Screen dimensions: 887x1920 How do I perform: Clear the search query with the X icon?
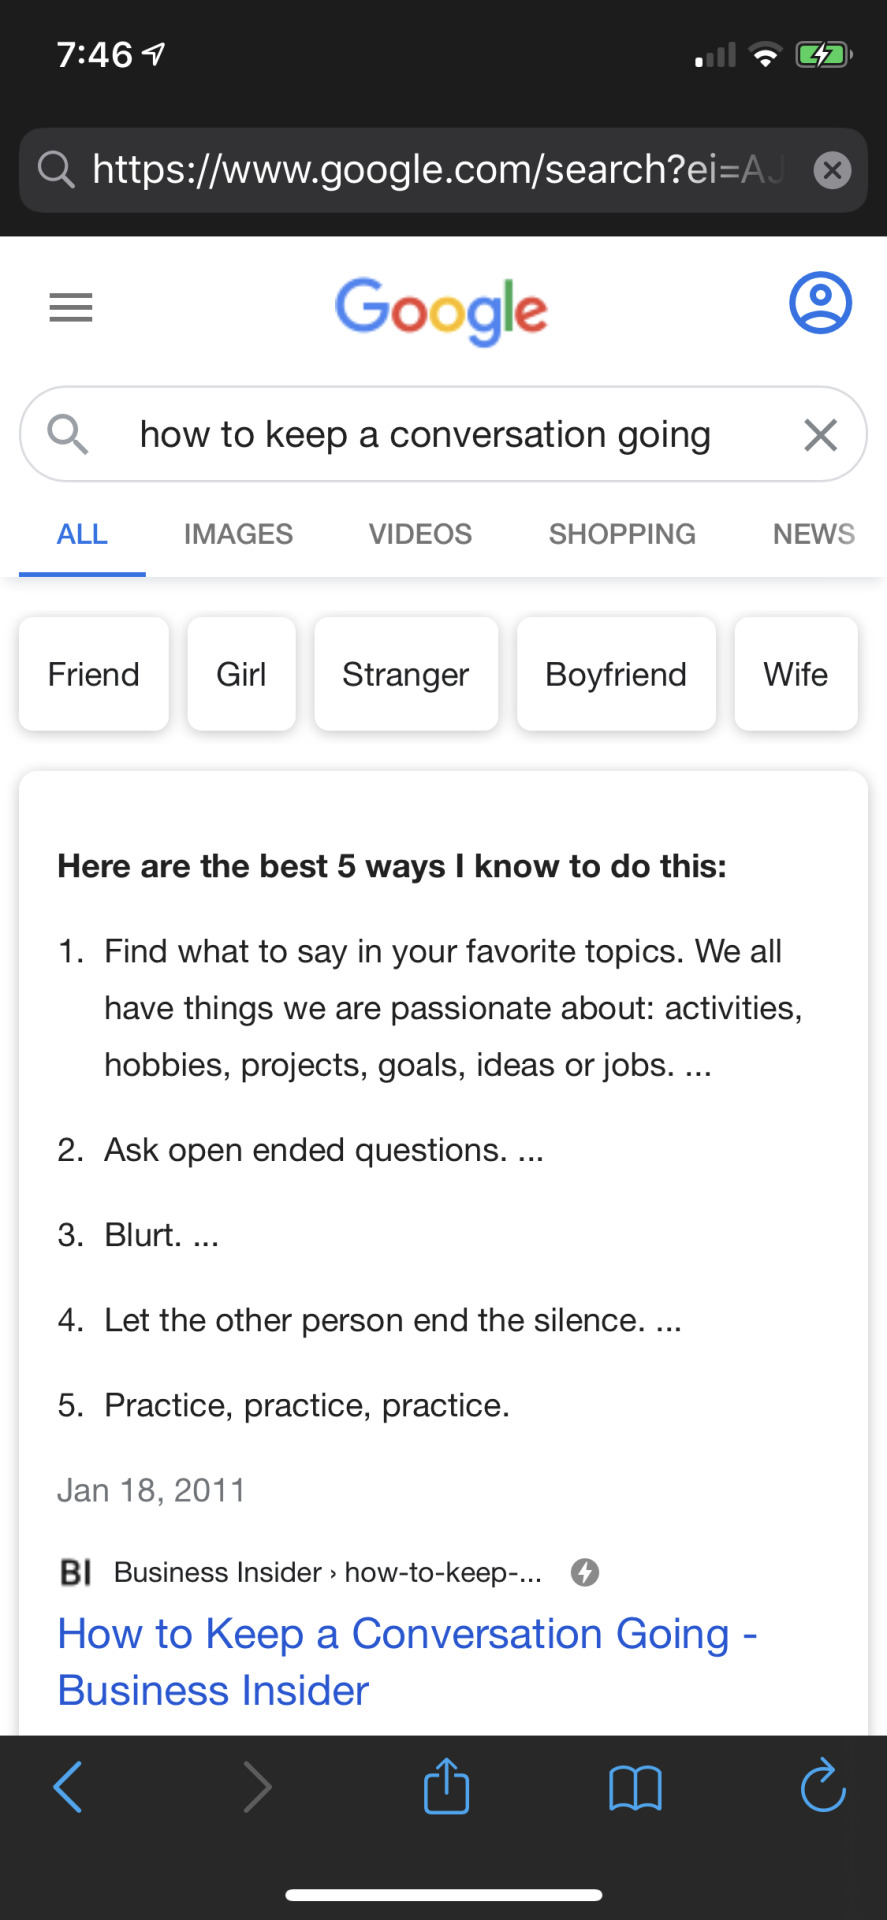pos(820,435)
